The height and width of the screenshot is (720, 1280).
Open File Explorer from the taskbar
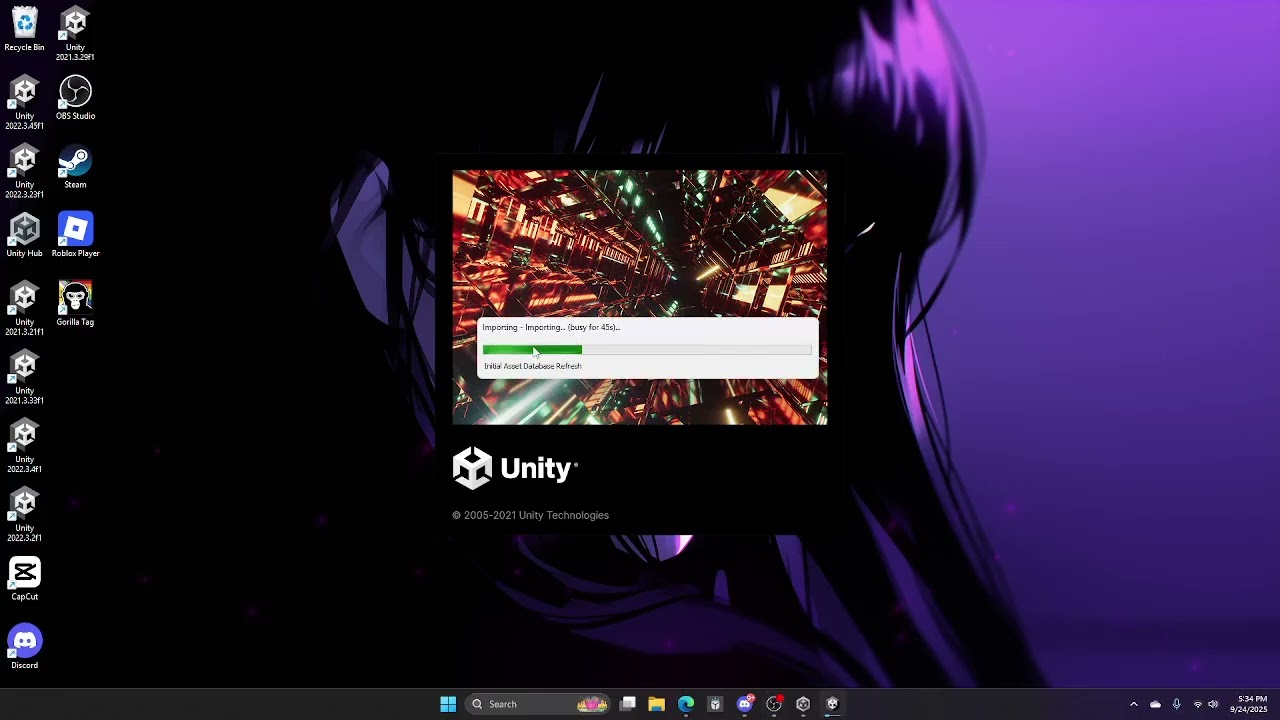657,704
